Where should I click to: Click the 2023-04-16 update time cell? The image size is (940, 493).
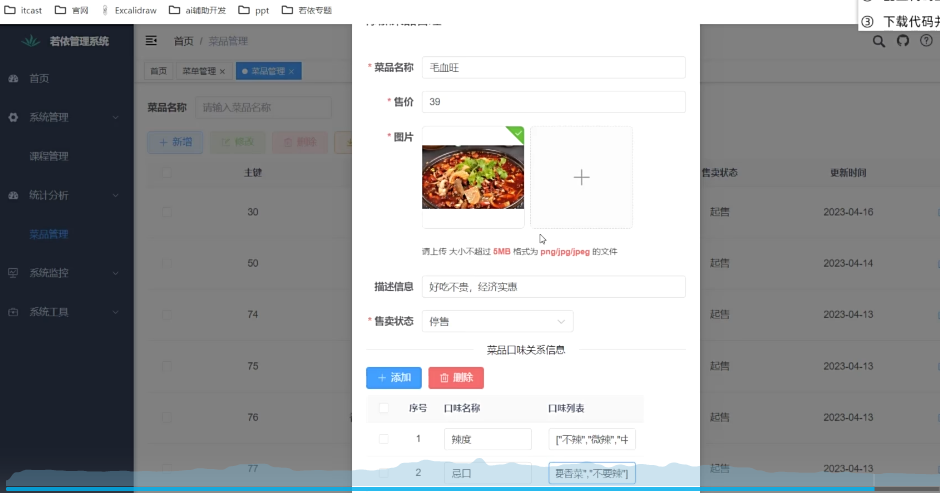tap(848, 212)
